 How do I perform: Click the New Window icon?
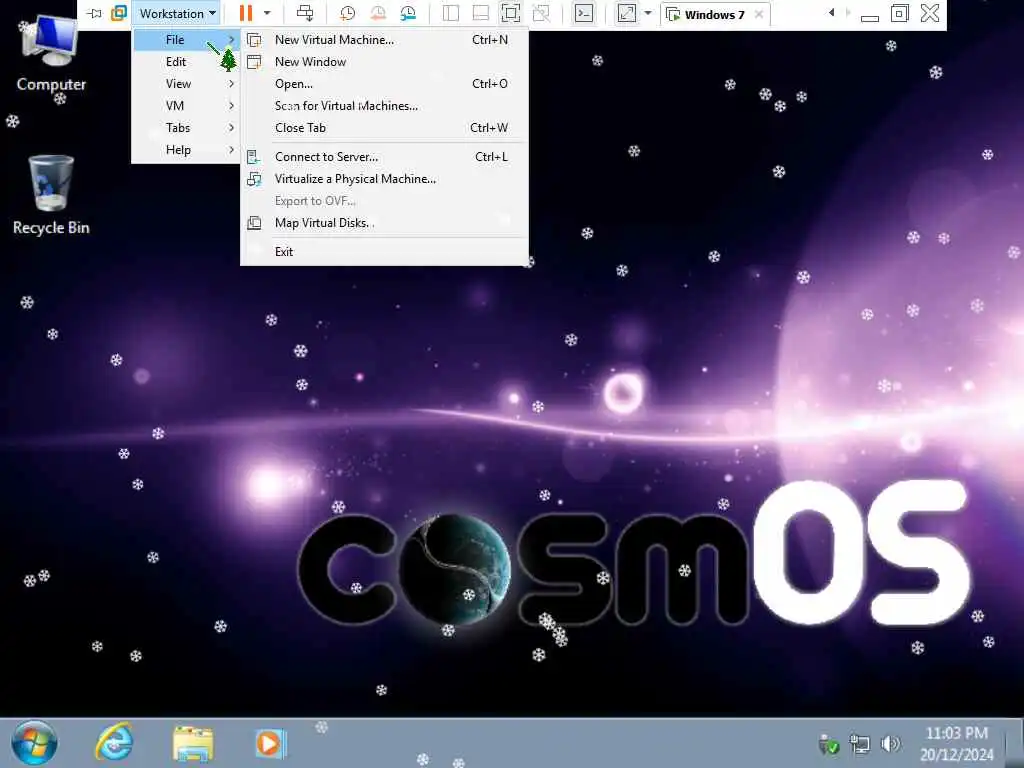(254, 62)
